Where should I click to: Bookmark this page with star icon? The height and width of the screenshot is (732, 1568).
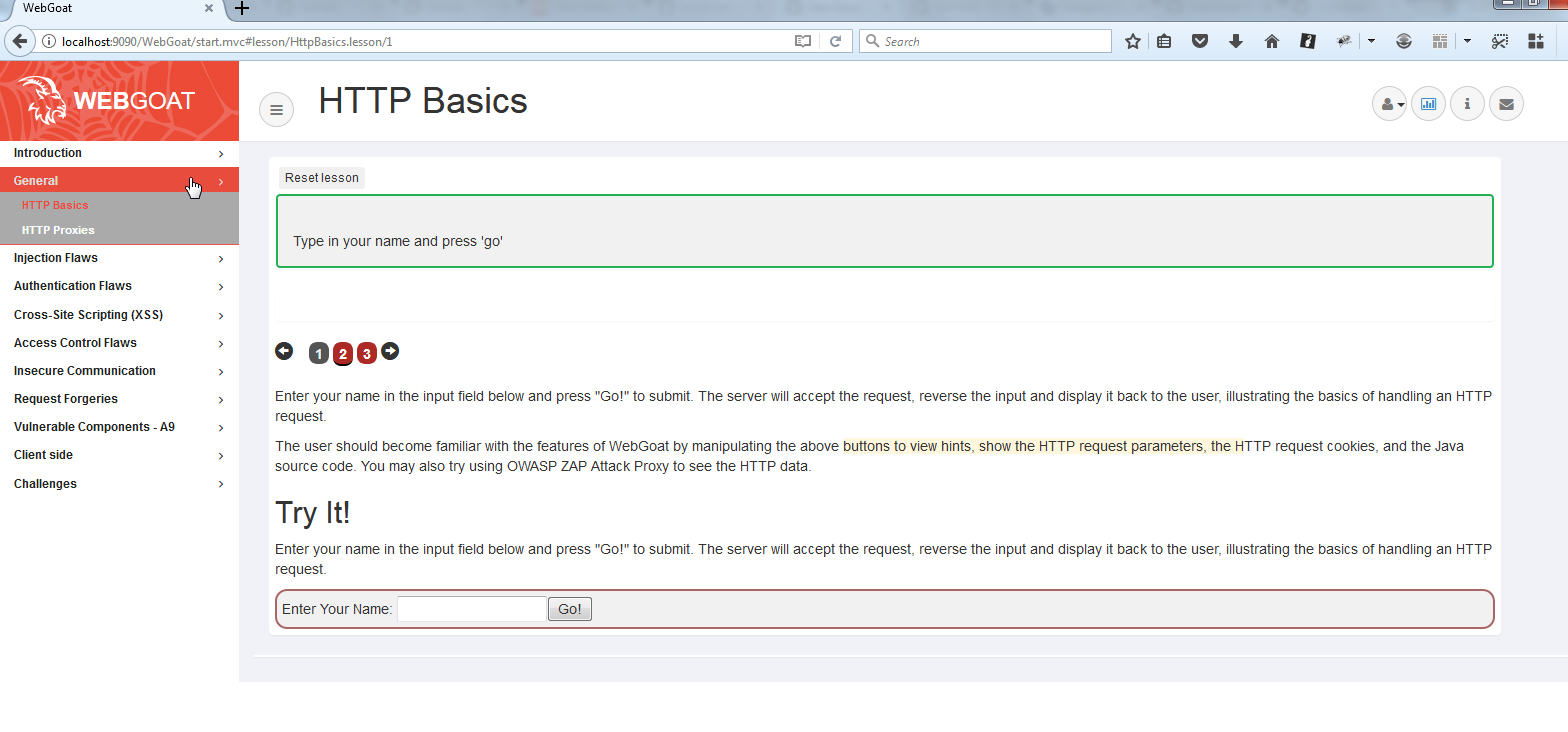(x=1133, y=41)
